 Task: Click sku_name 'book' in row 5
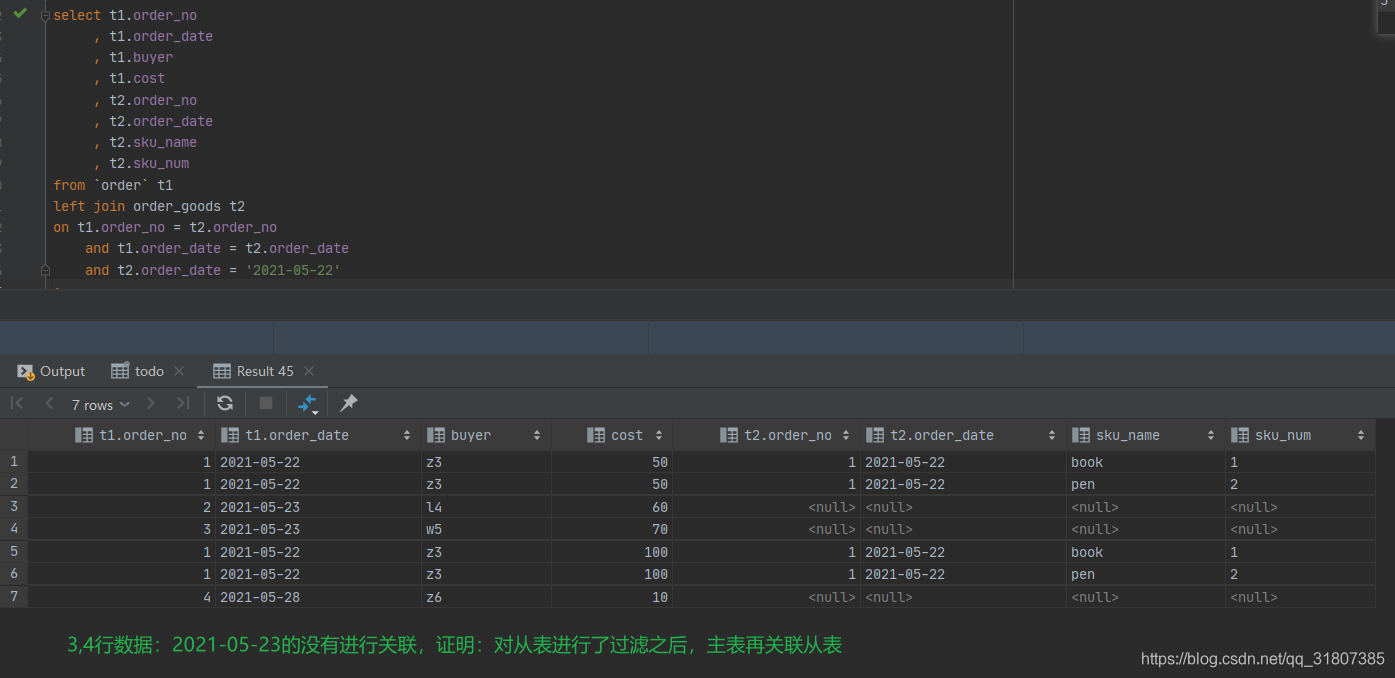1146,552
